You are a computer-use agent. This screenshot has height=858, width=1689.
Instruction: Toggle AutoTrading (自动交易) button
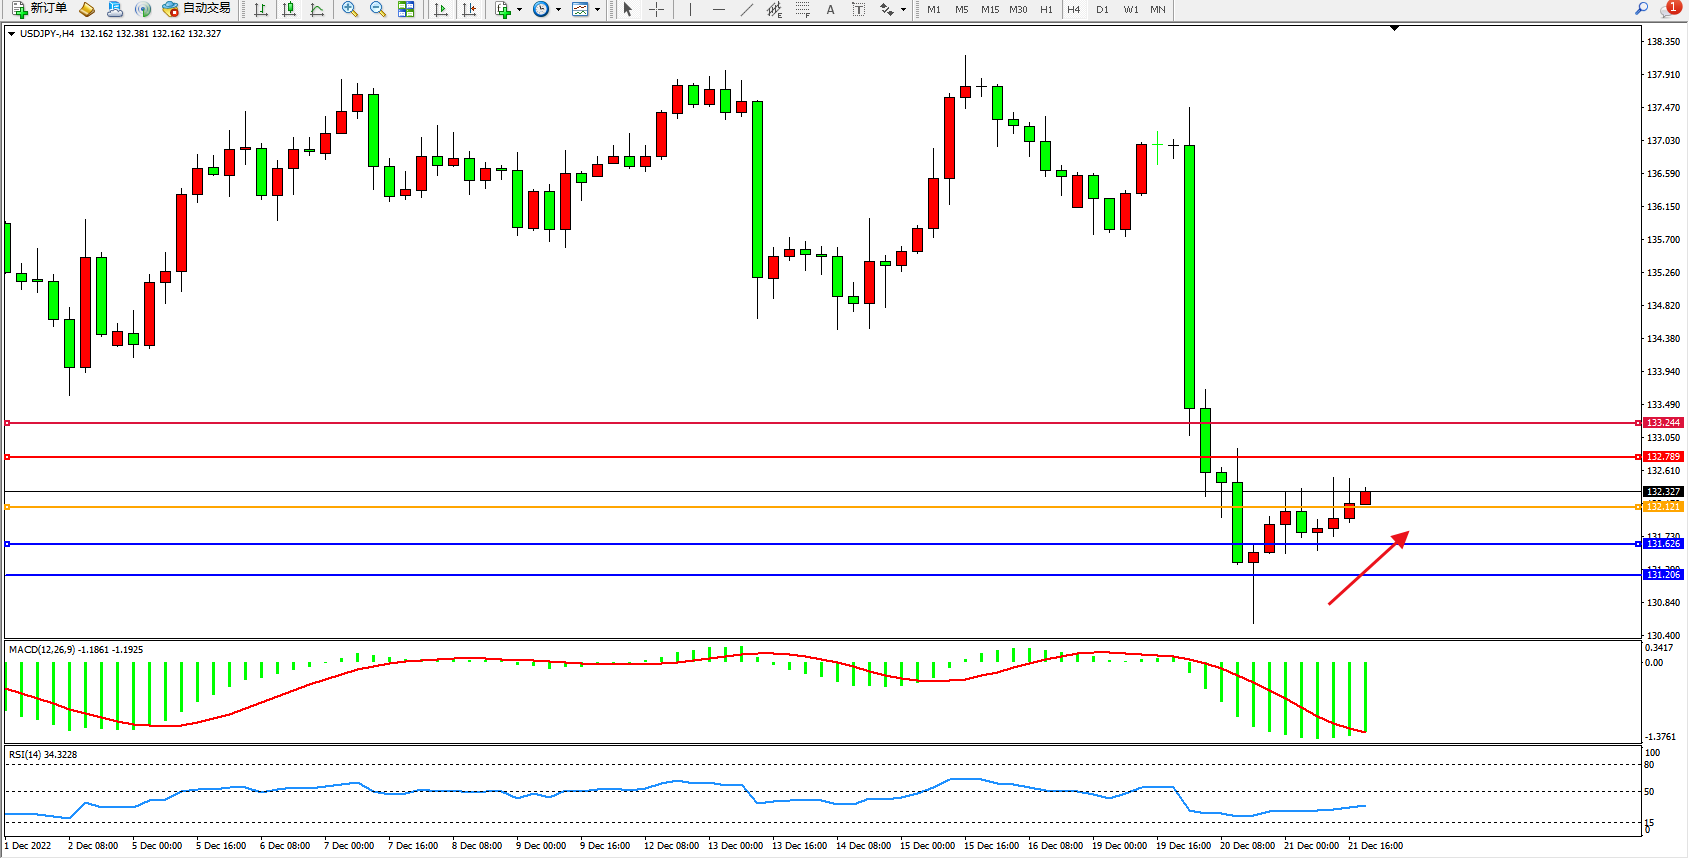point(197,9)
